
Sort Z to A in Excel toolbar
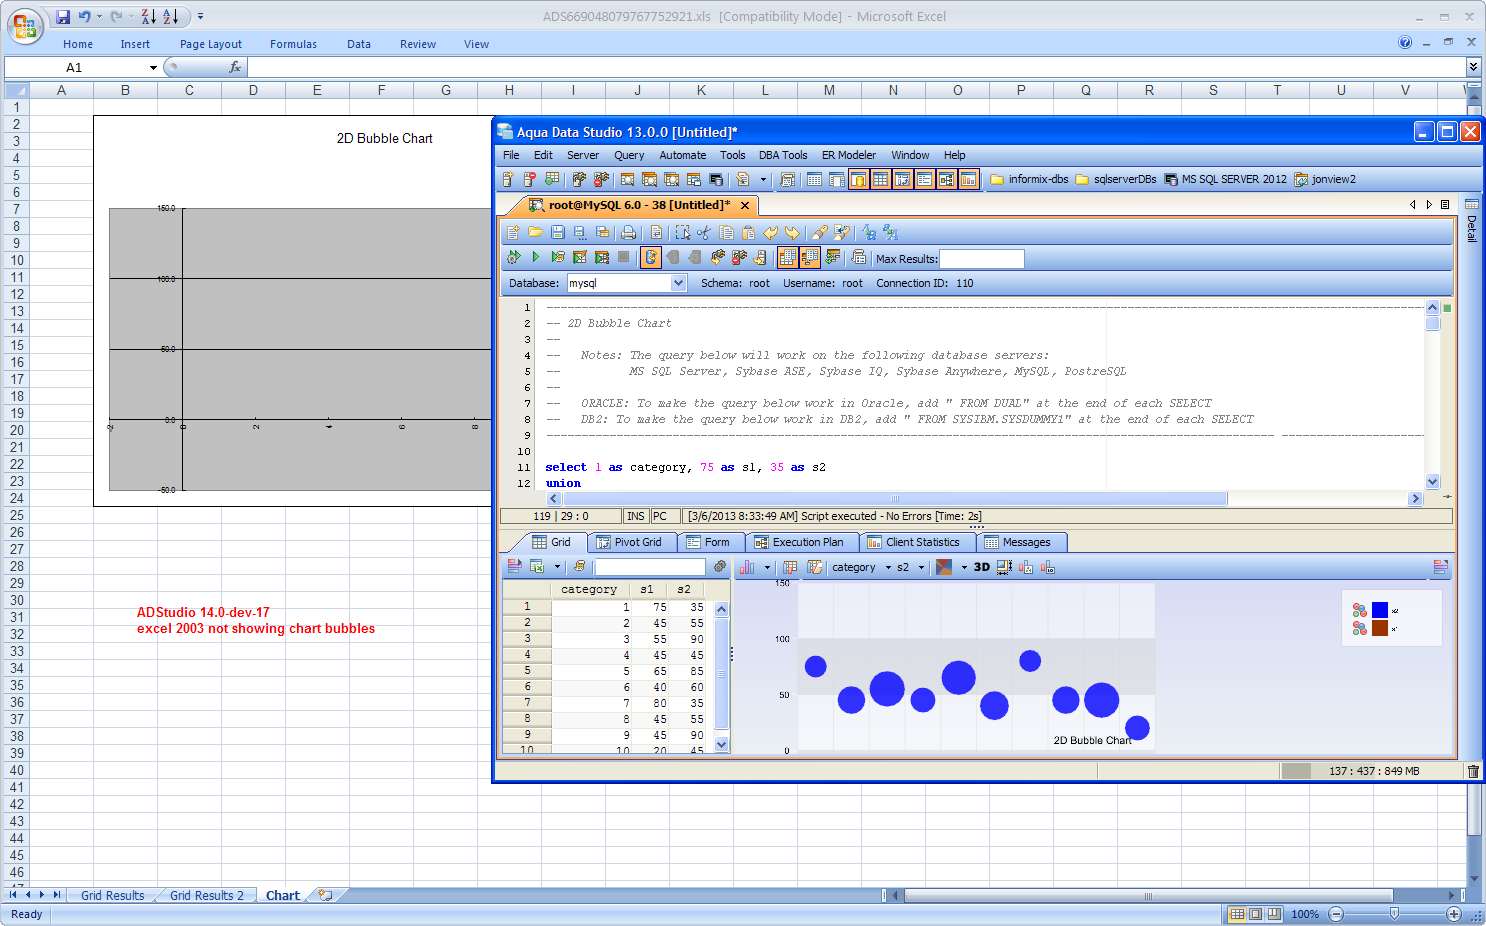[149, 17]
